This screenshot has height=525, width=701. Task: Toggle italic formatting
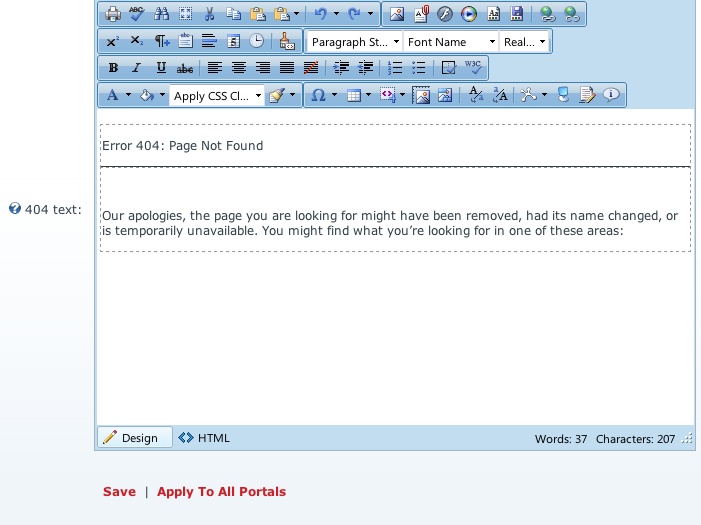tap(137, 68)
